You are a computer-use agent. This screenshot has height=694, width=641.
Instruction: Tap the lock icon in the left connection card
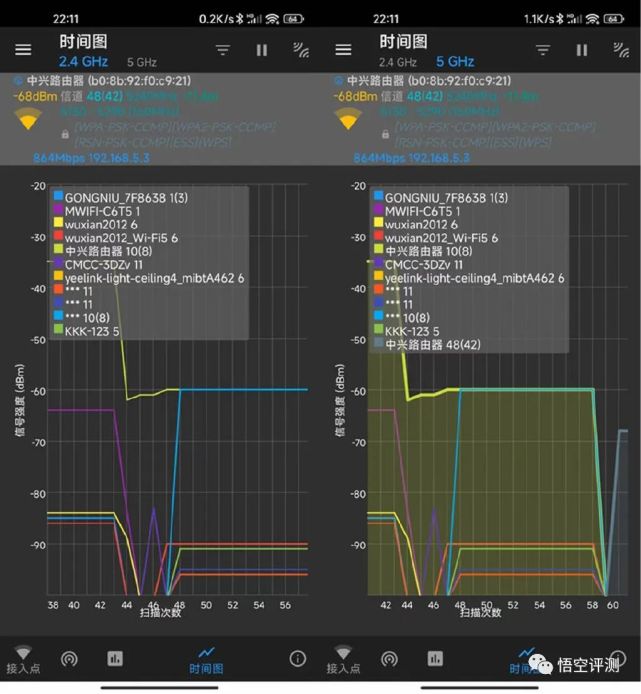pyautogui.click(x=65, y=134)
